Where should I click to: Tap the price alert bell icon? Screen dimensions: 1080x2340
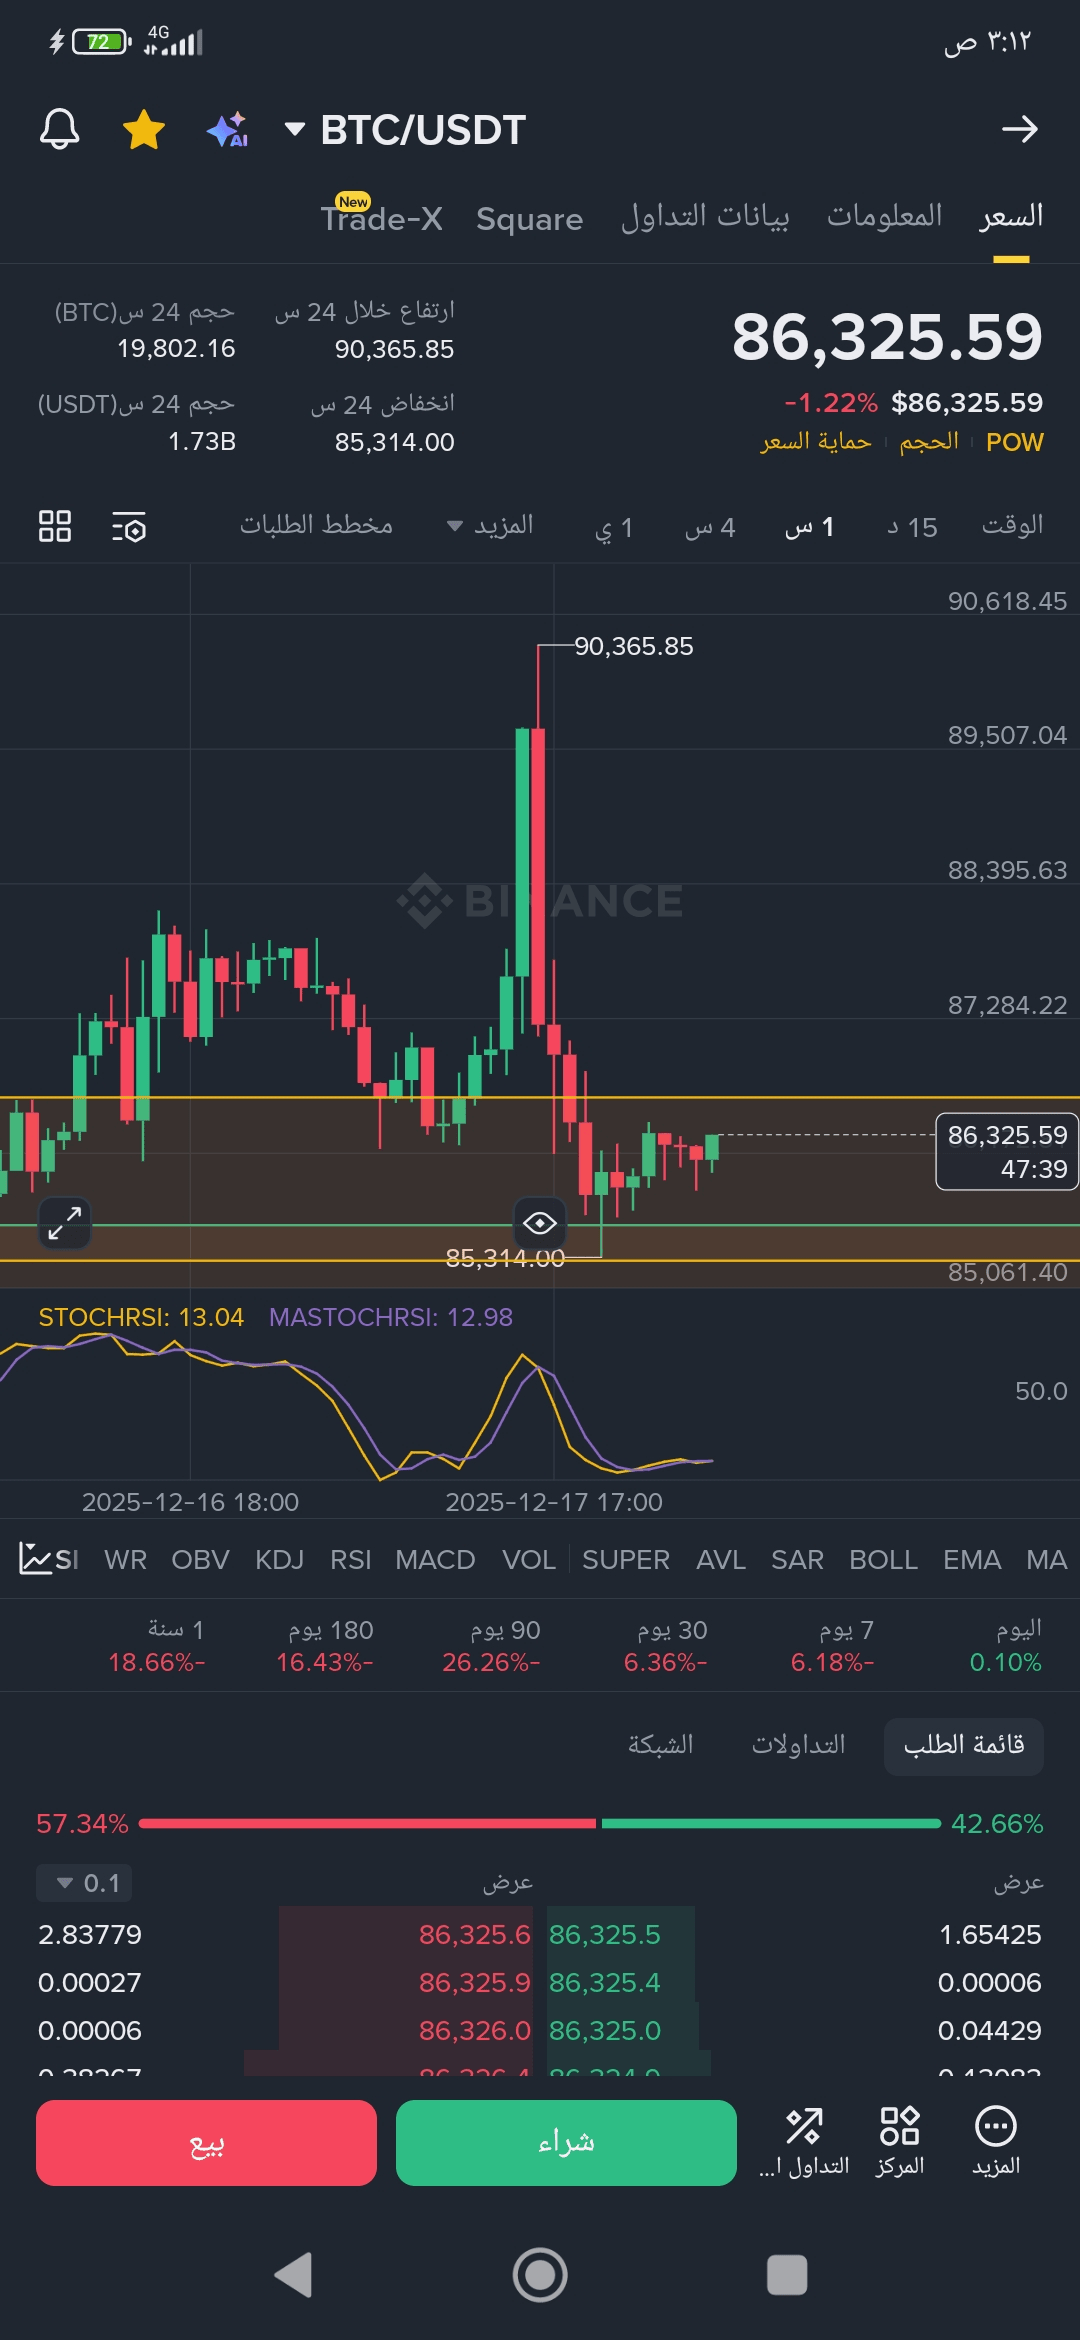pyautogui.click(x=59, y=129)
